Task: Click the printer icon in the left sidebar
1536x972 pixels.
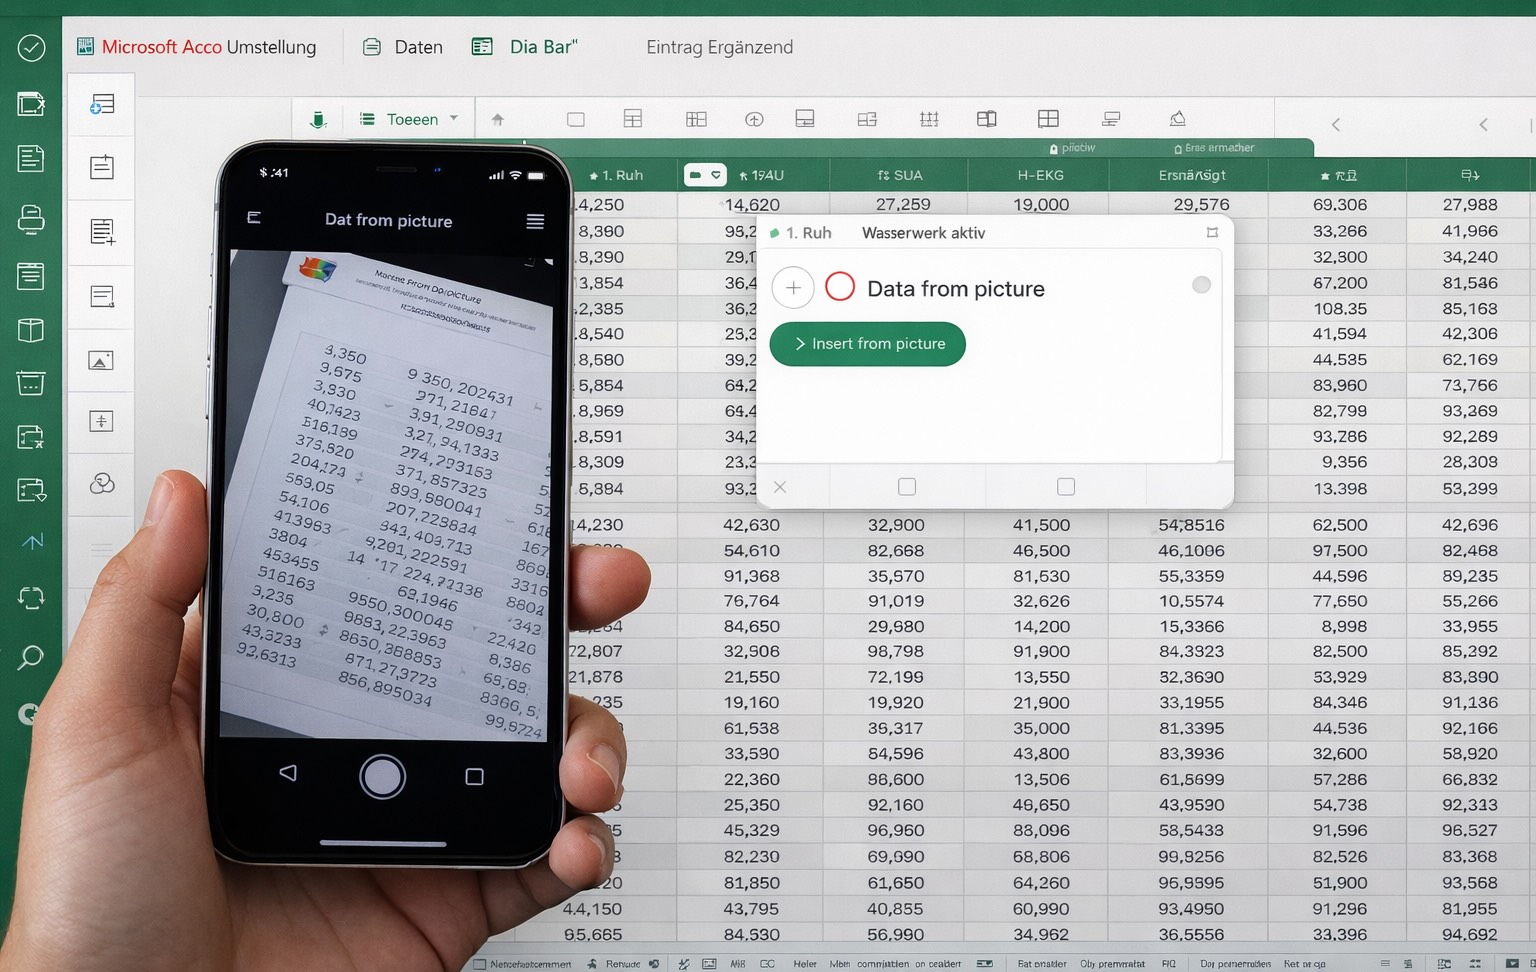Action: tap(31, 218)
